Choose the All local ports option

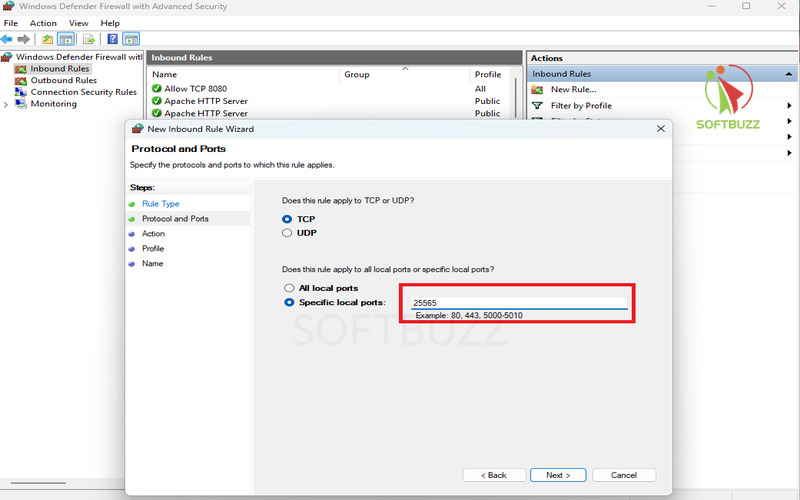pos(289,288)
